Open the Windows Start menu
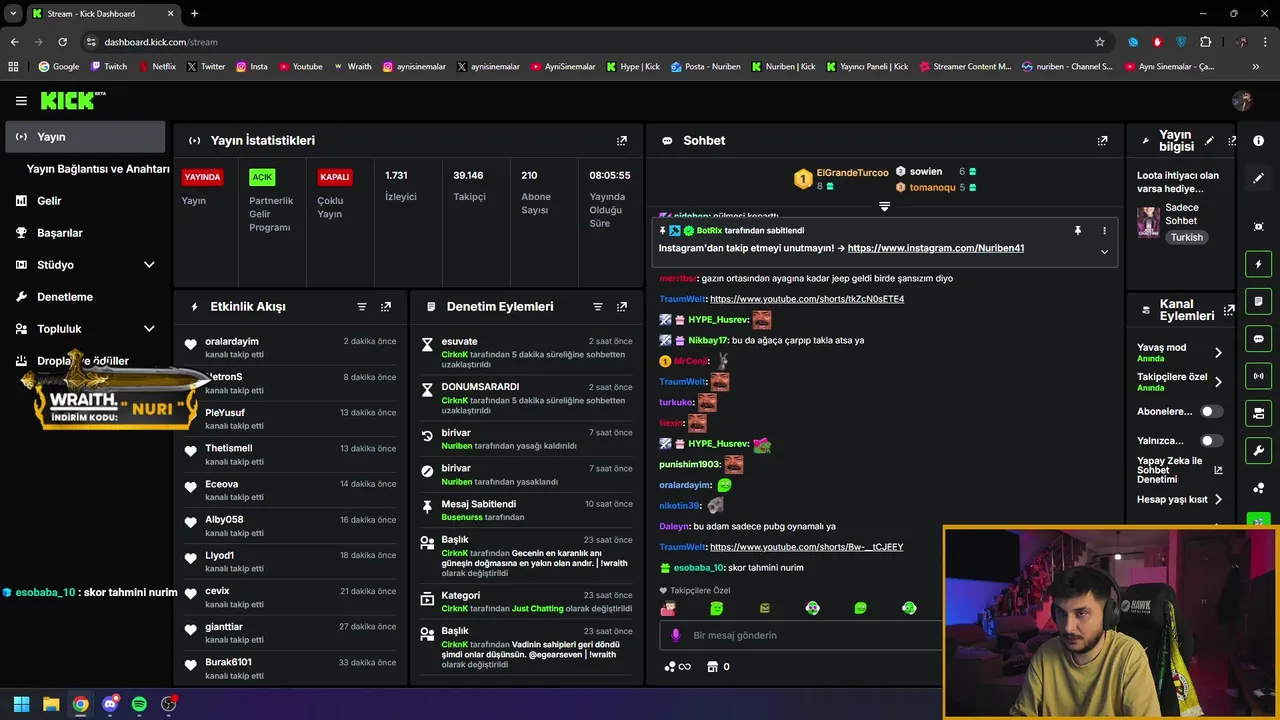Screen dimensions: 1280x720 pos(21,704)
